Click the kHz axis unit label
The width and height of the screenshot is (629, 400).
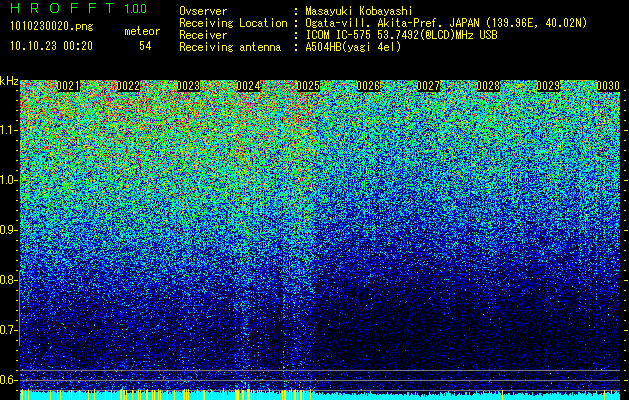coord(9,81)
